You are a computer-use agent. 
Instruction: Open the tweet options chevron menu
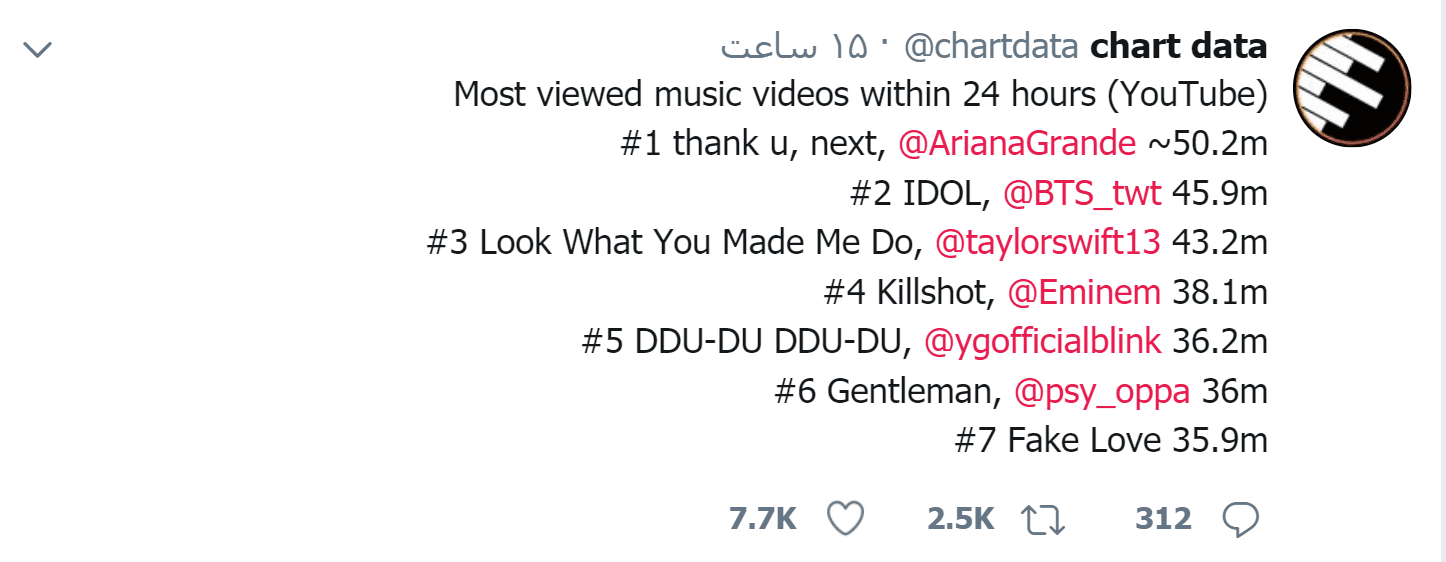point(37,49)
